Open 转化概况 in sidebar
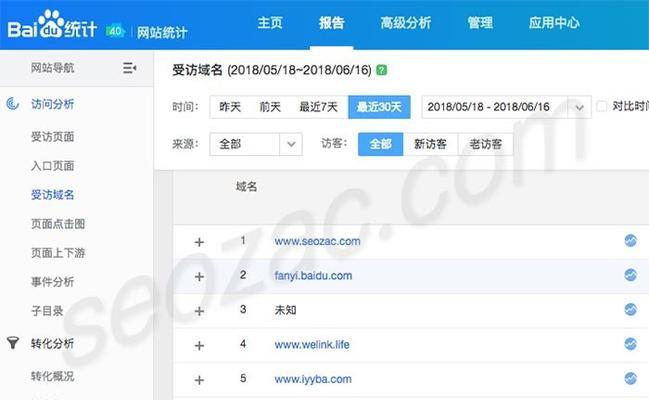 pos(53,376)
